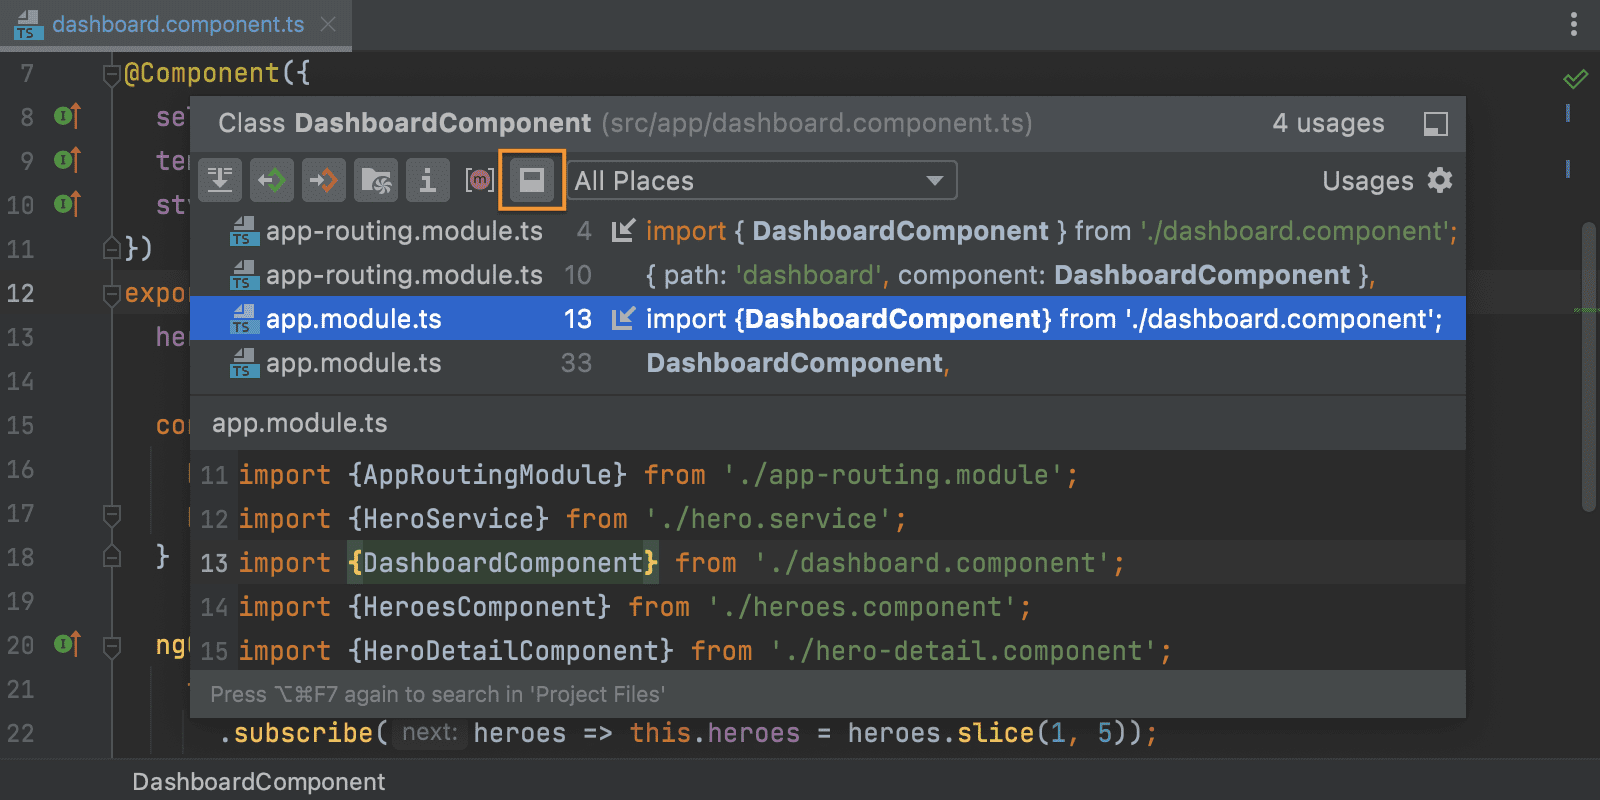Click override gutter icon on line 8

pyautogui.click(x=67, y=116)
